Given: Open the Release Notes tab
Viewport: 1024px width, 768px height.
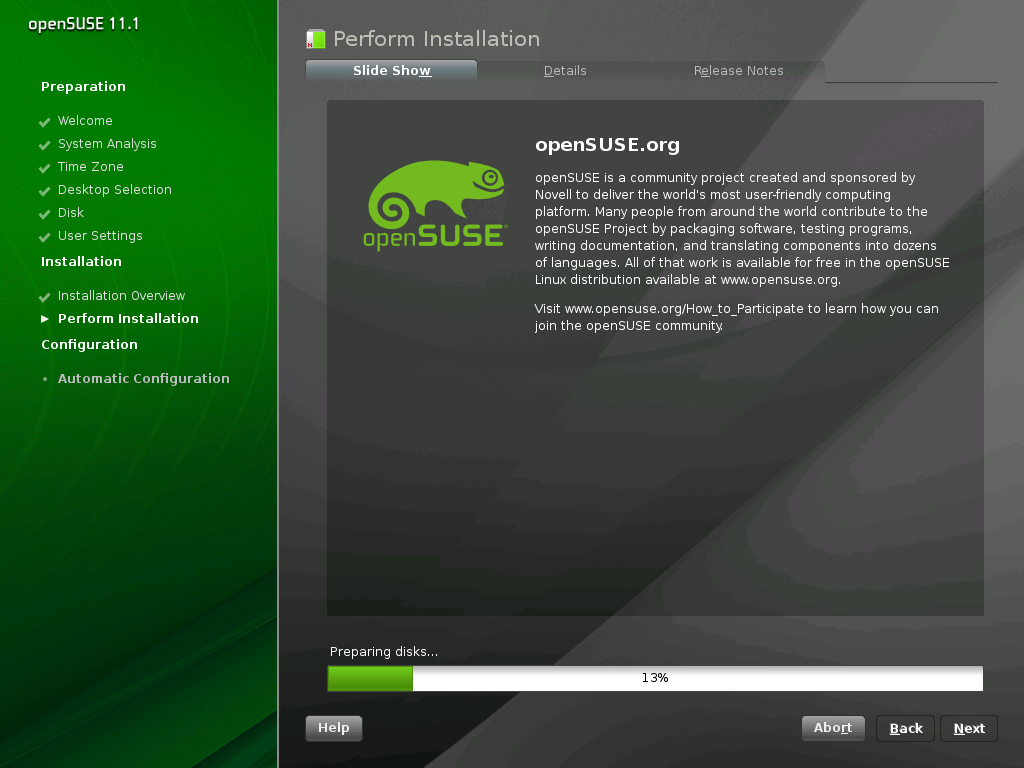Looking at the screenshot, I should click(x=738, y=71).
